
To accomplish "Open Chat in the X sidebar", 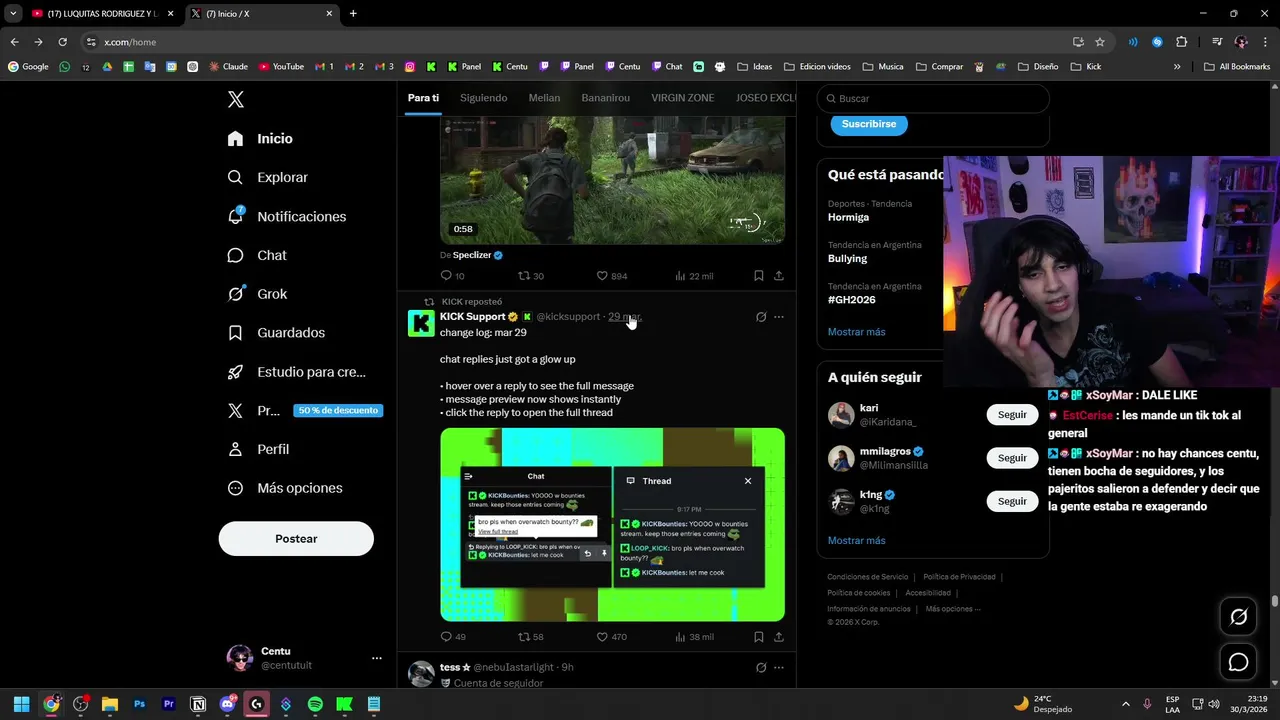I will point(257,255).
